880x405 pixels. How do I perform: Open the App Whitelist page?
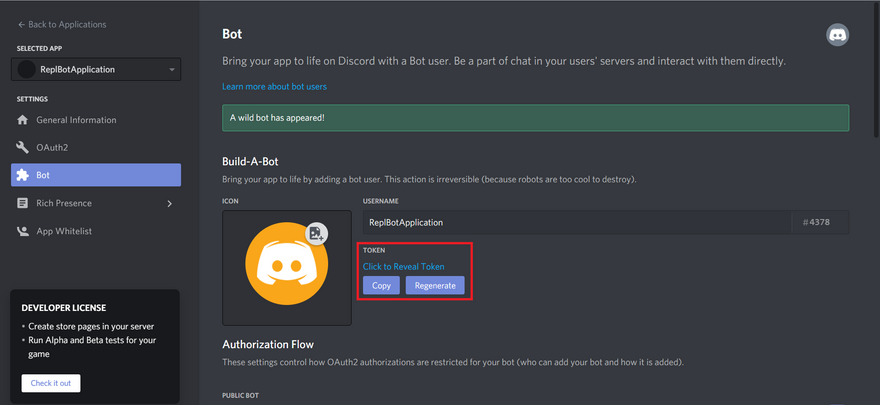(64, 231)
